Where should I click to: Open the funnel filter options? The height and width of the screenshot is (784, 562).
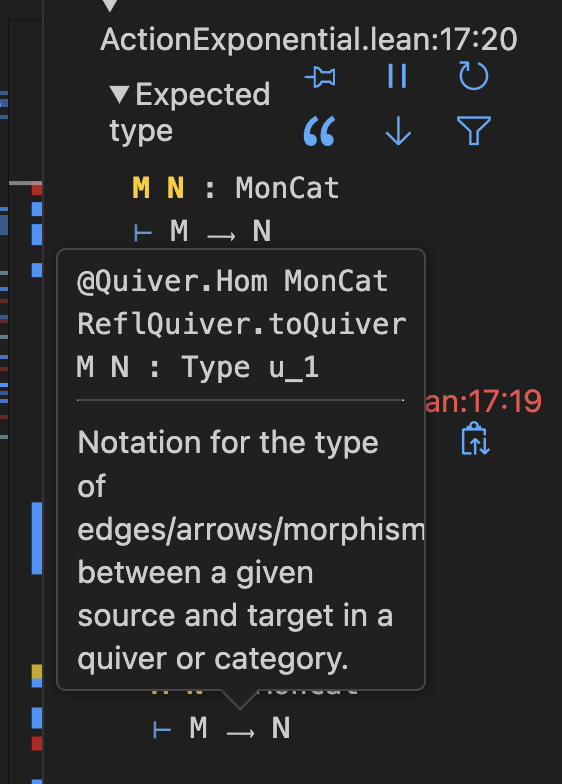coord(474,130)
